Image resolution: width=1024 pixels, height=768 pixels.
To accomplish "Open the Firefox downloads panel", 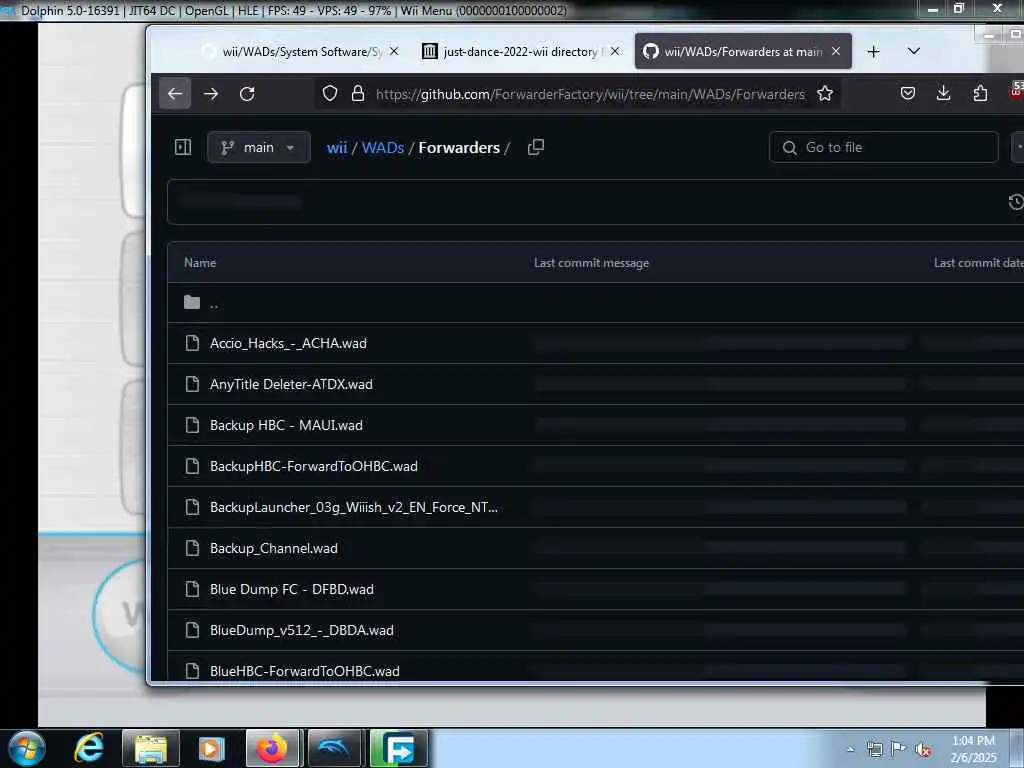I will pos(944,94).
